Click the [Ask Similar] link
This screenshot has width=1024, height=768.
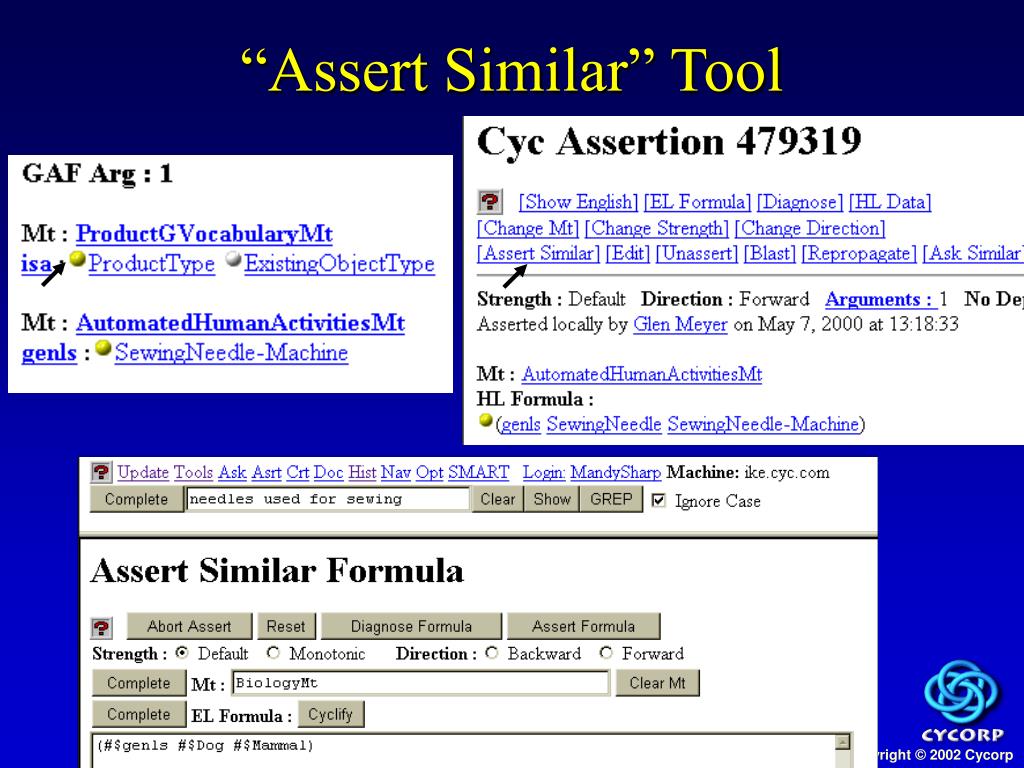pyautogui.click(x=973, y=253)
